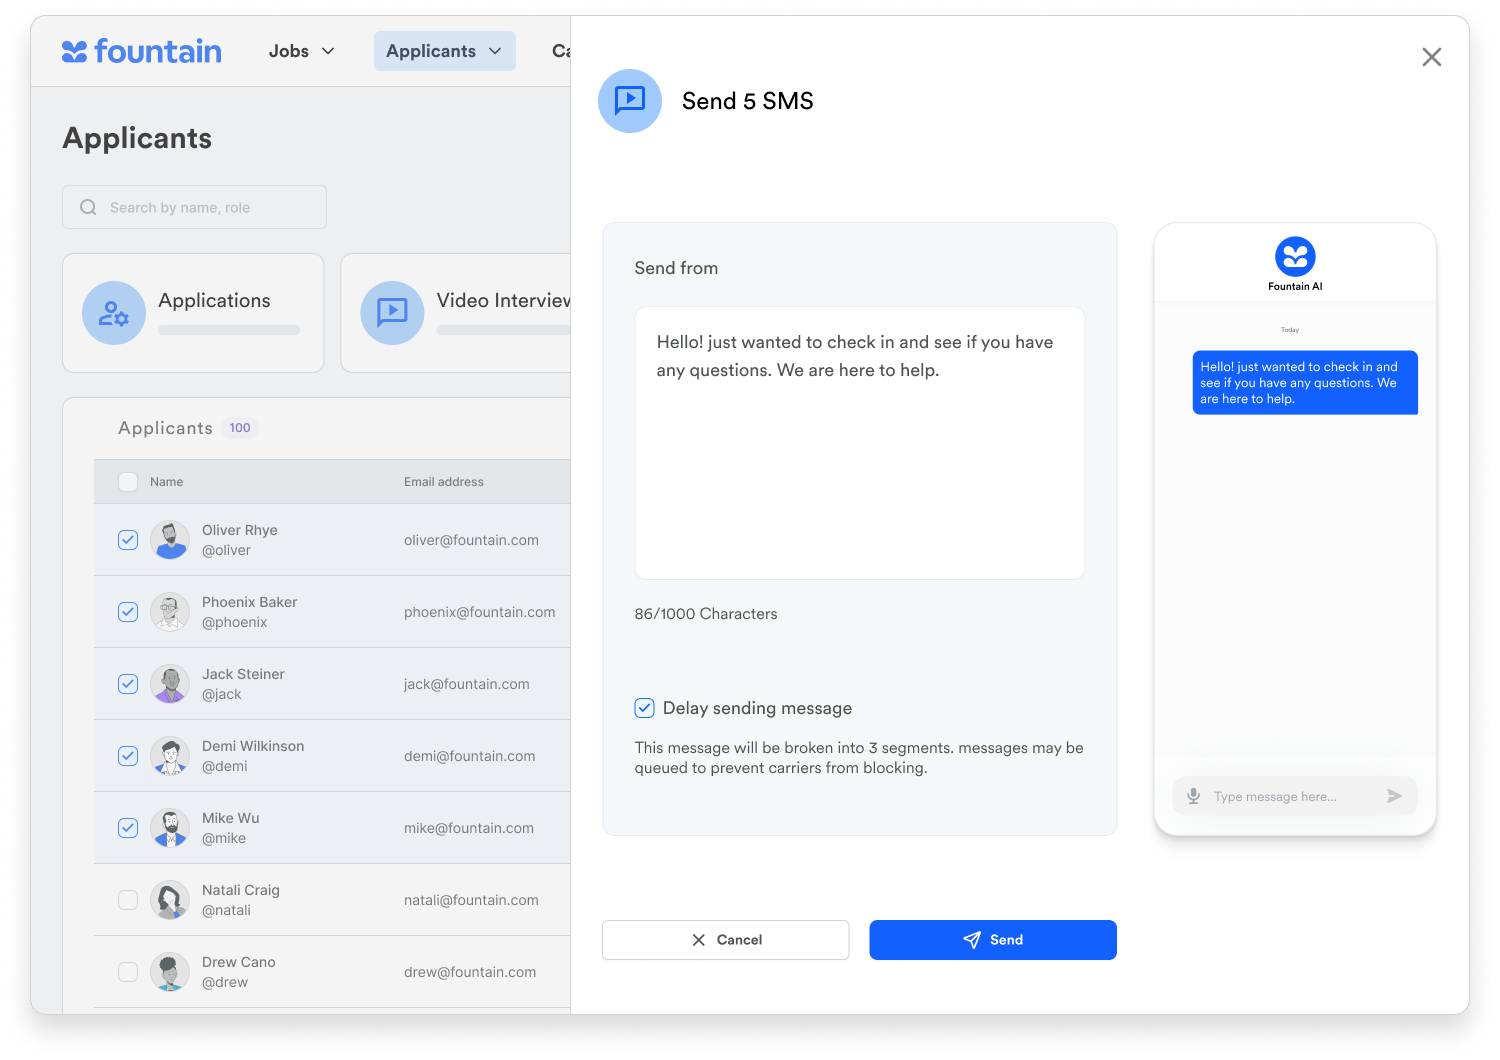Click the Fountain AI avatar in phone preview

1295,256
